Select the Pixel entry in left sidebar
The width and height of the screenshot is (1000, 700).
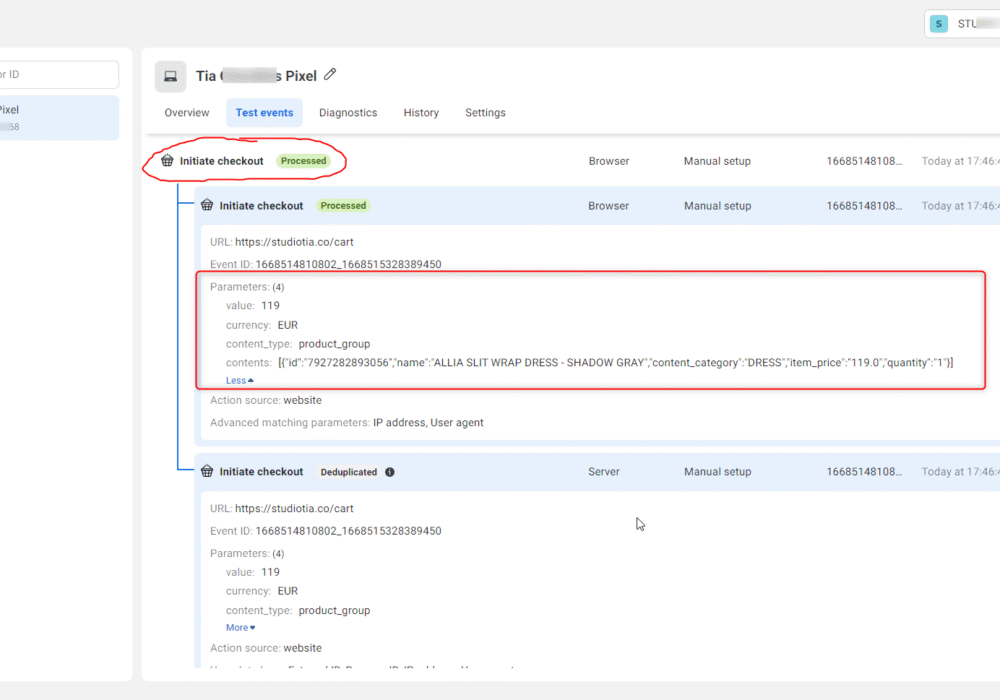pos(59,118)
